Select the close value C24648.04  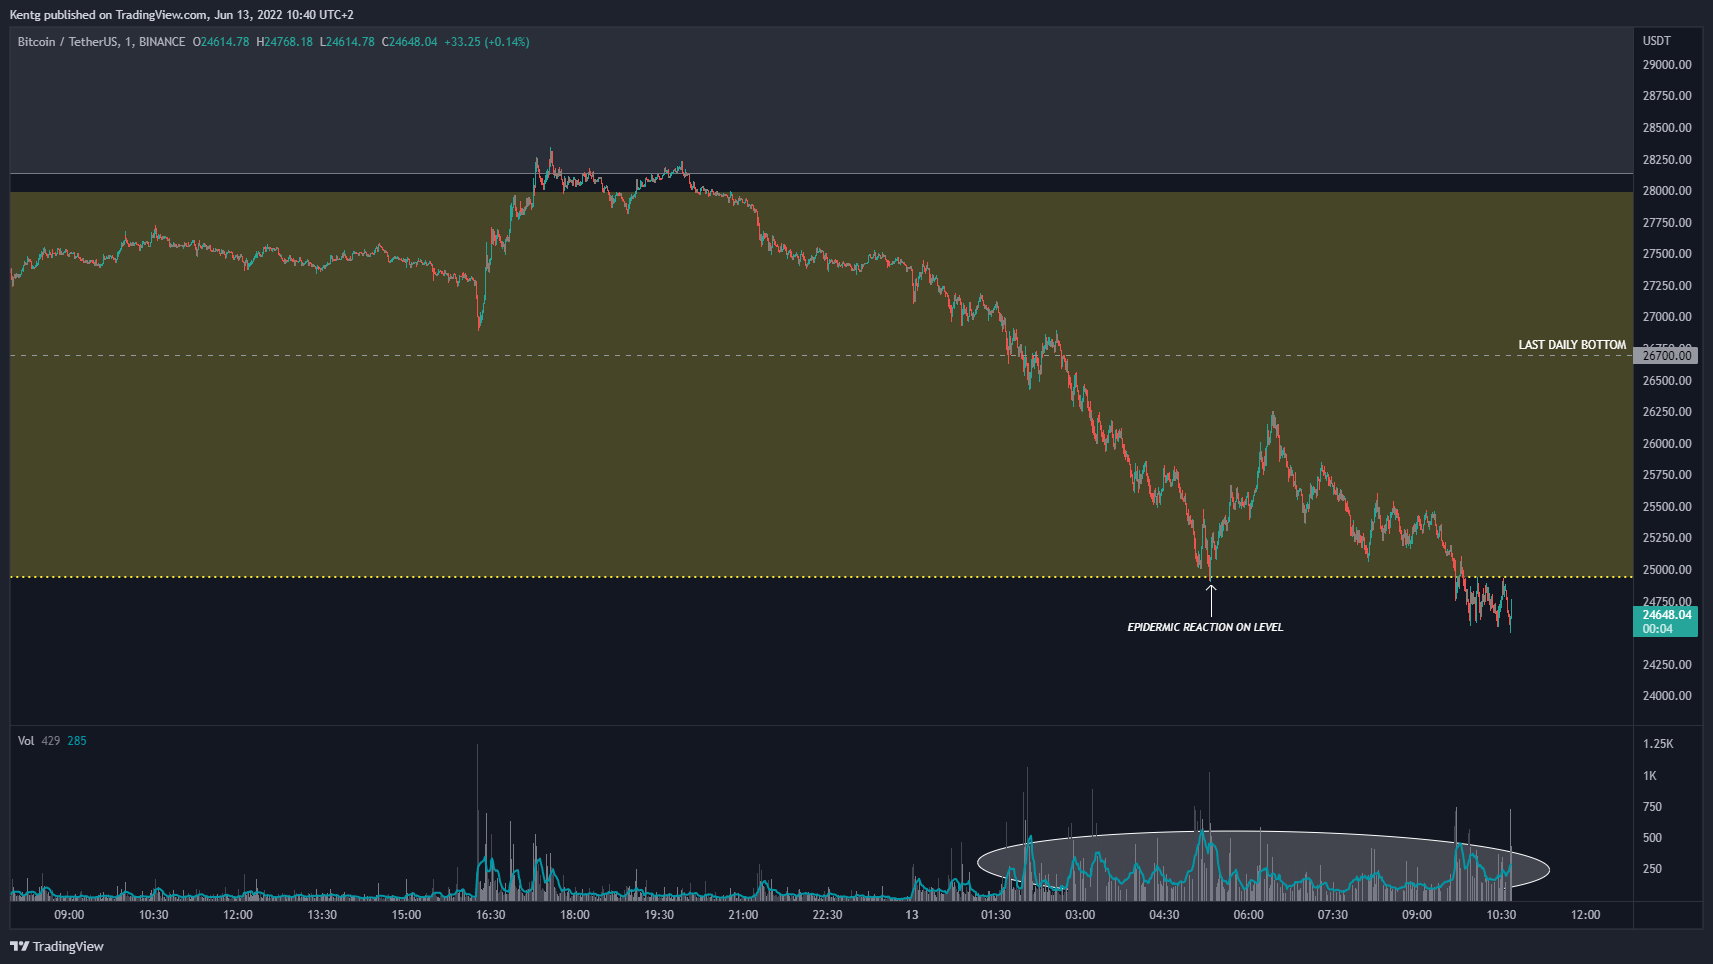(x=409, y=42)
